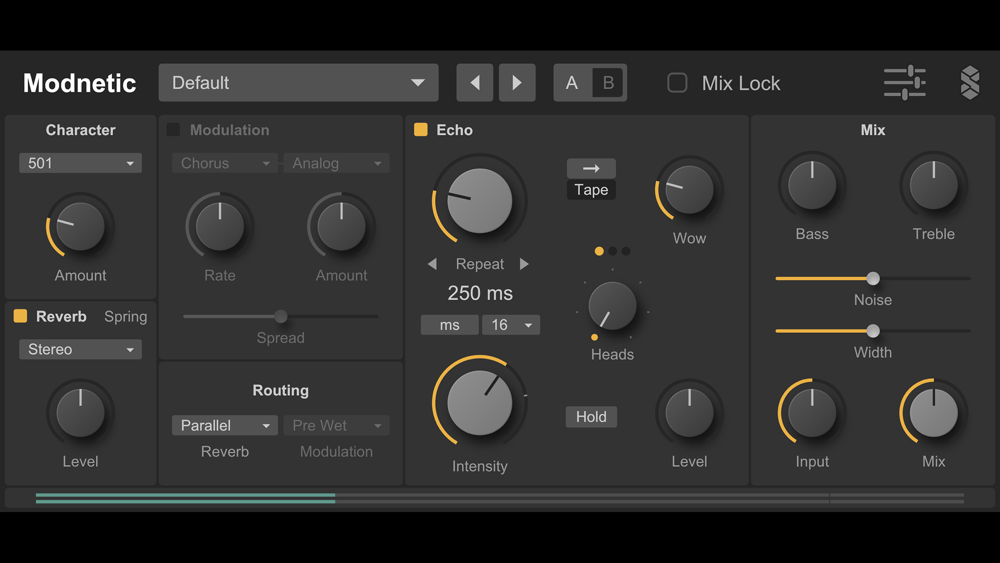Adjust the Width slider handle
Image resolution: width=1000 pixels, height=563 pixels.
pos(873,331)
